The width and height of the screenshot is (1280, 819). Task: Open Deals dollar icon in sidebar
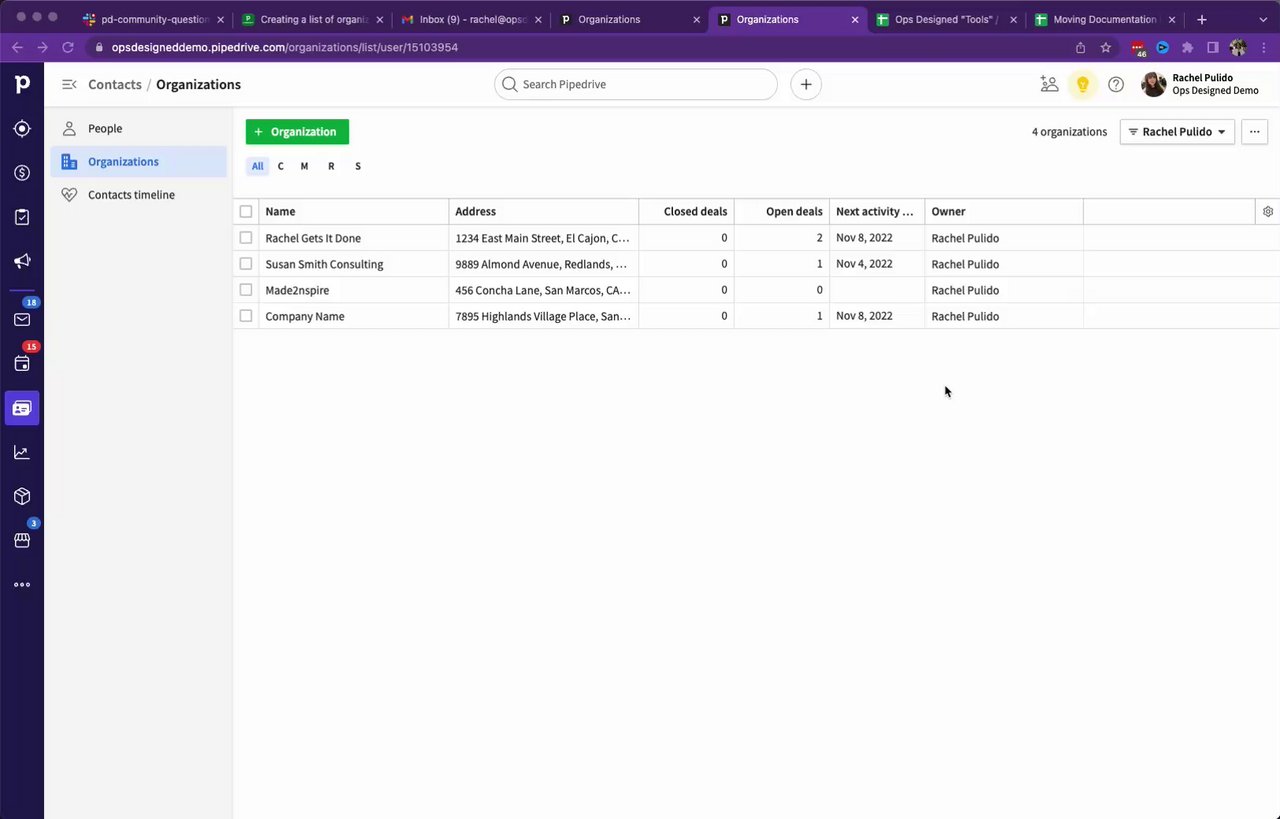tap(22, 173)
